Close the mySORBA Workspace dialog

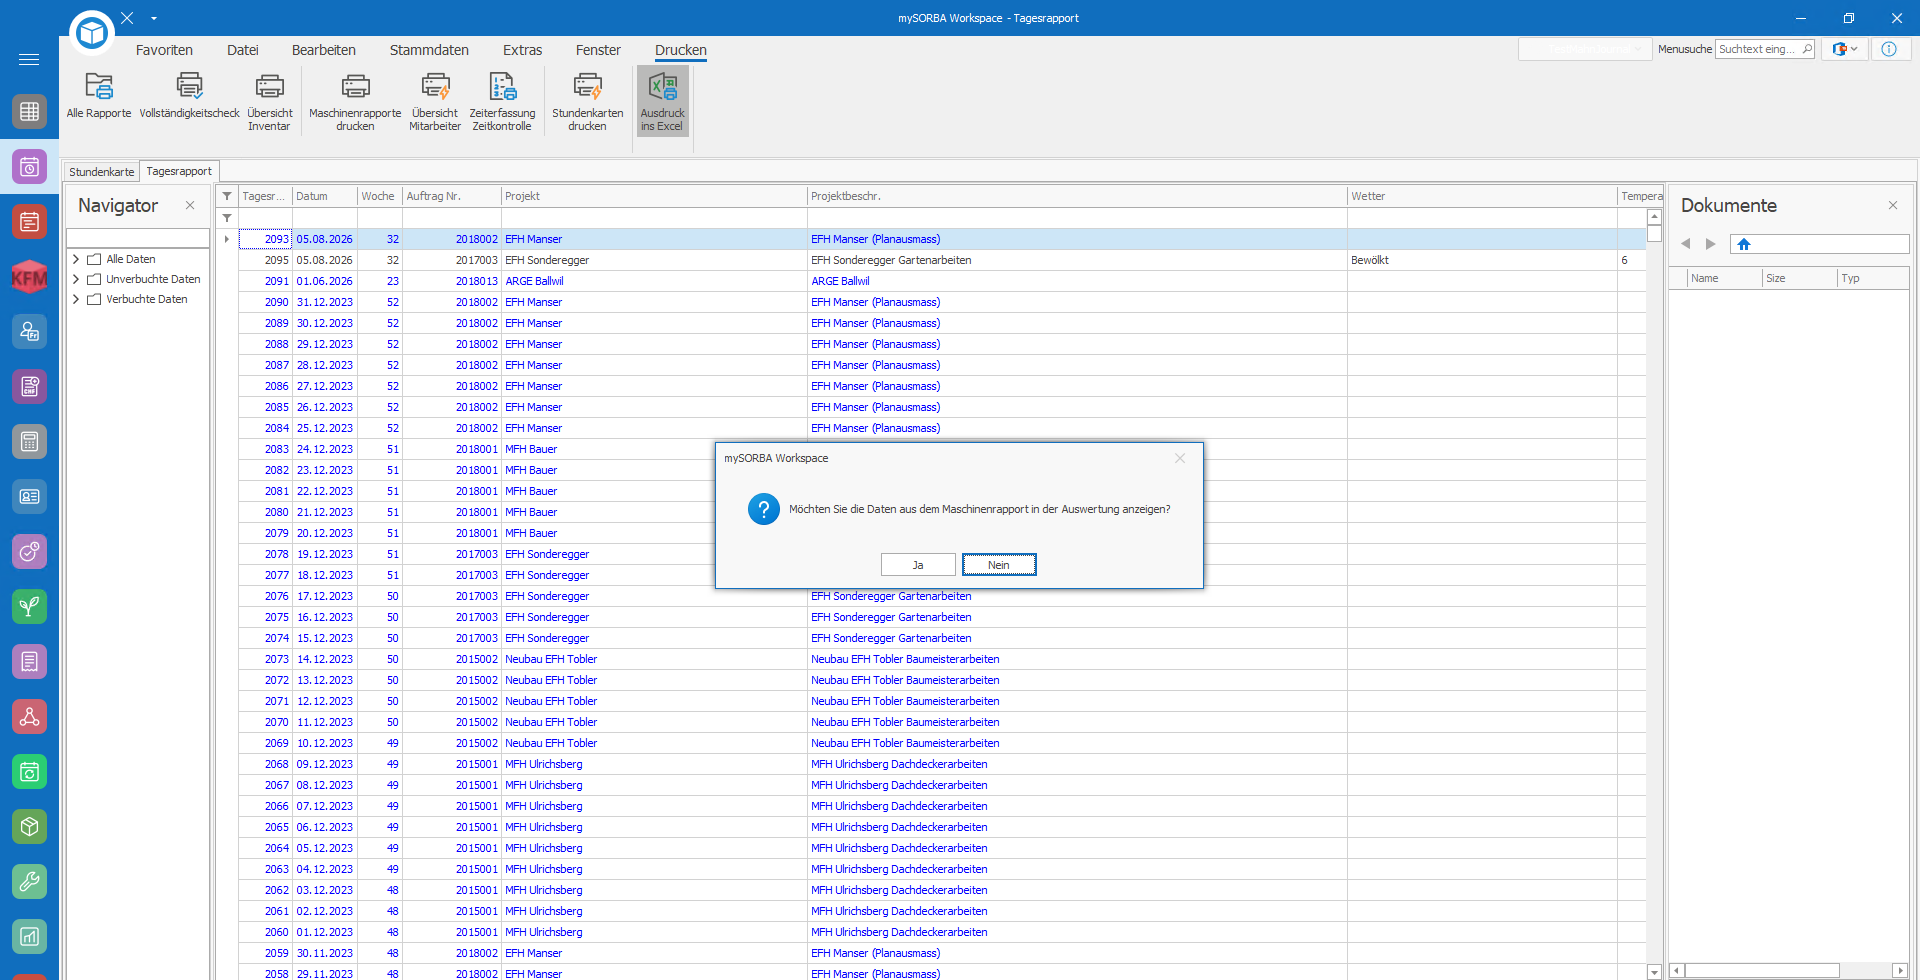(1180, 458)
